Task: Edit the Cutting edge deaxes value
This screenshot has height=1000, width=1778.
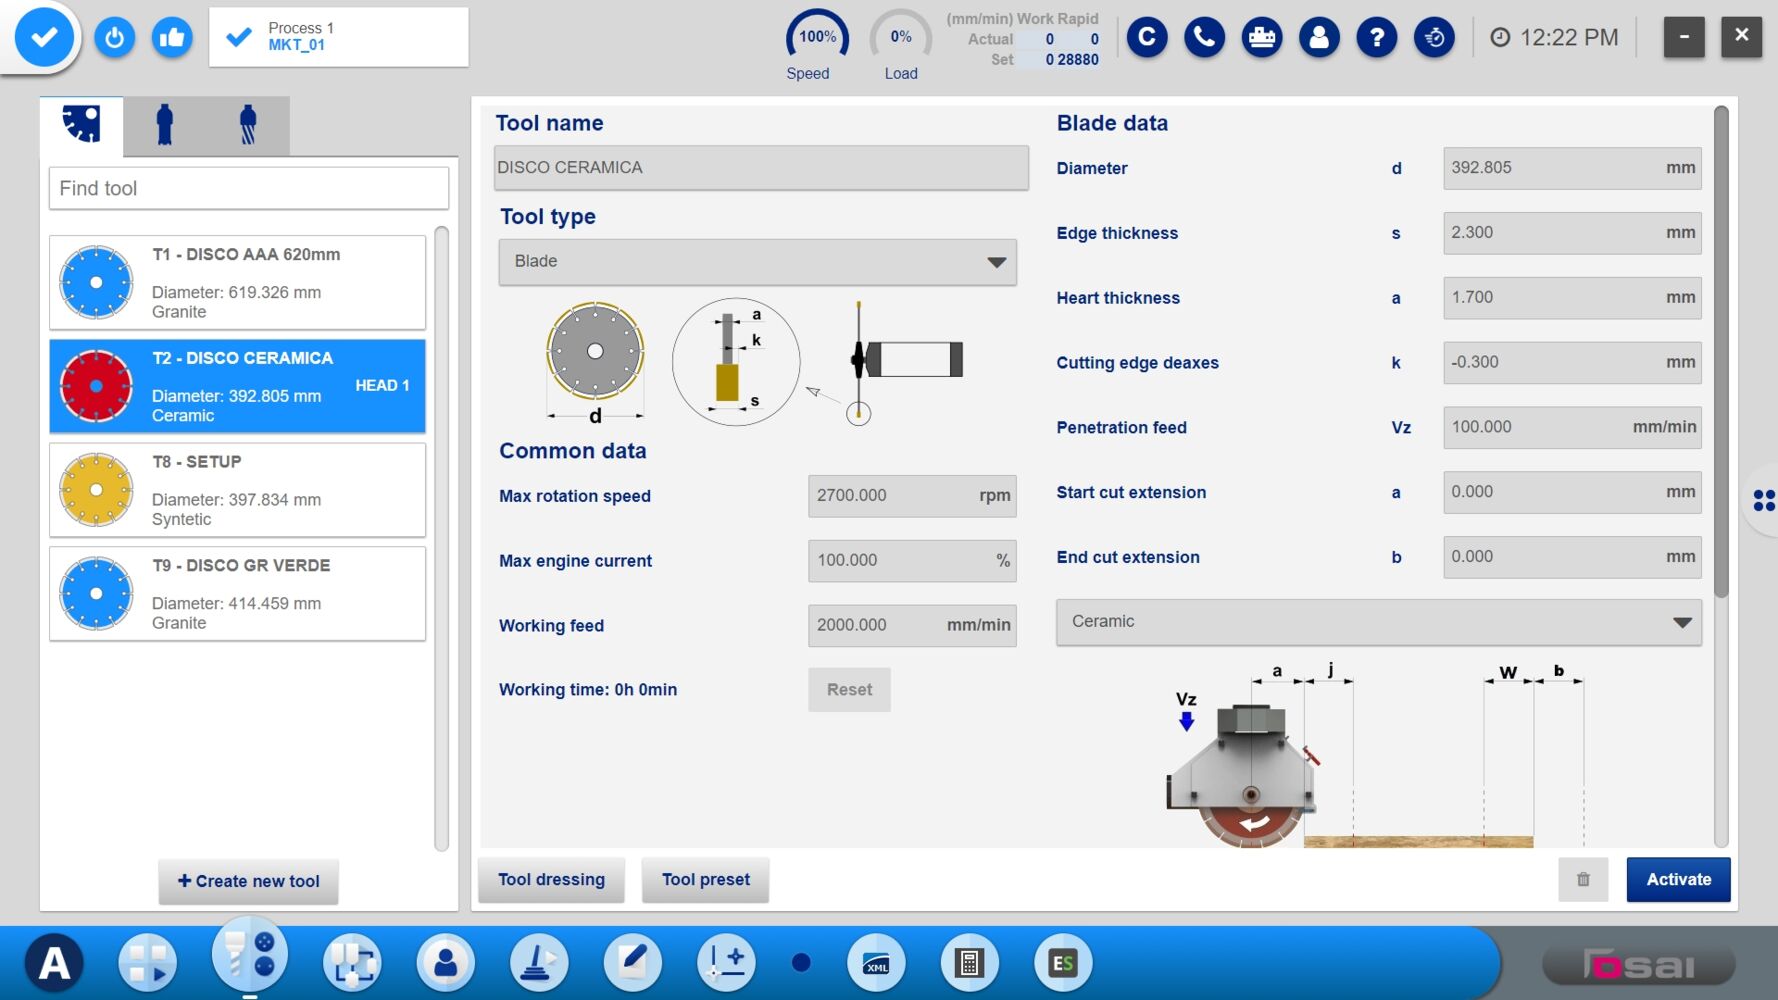Action: (1572, 363)
